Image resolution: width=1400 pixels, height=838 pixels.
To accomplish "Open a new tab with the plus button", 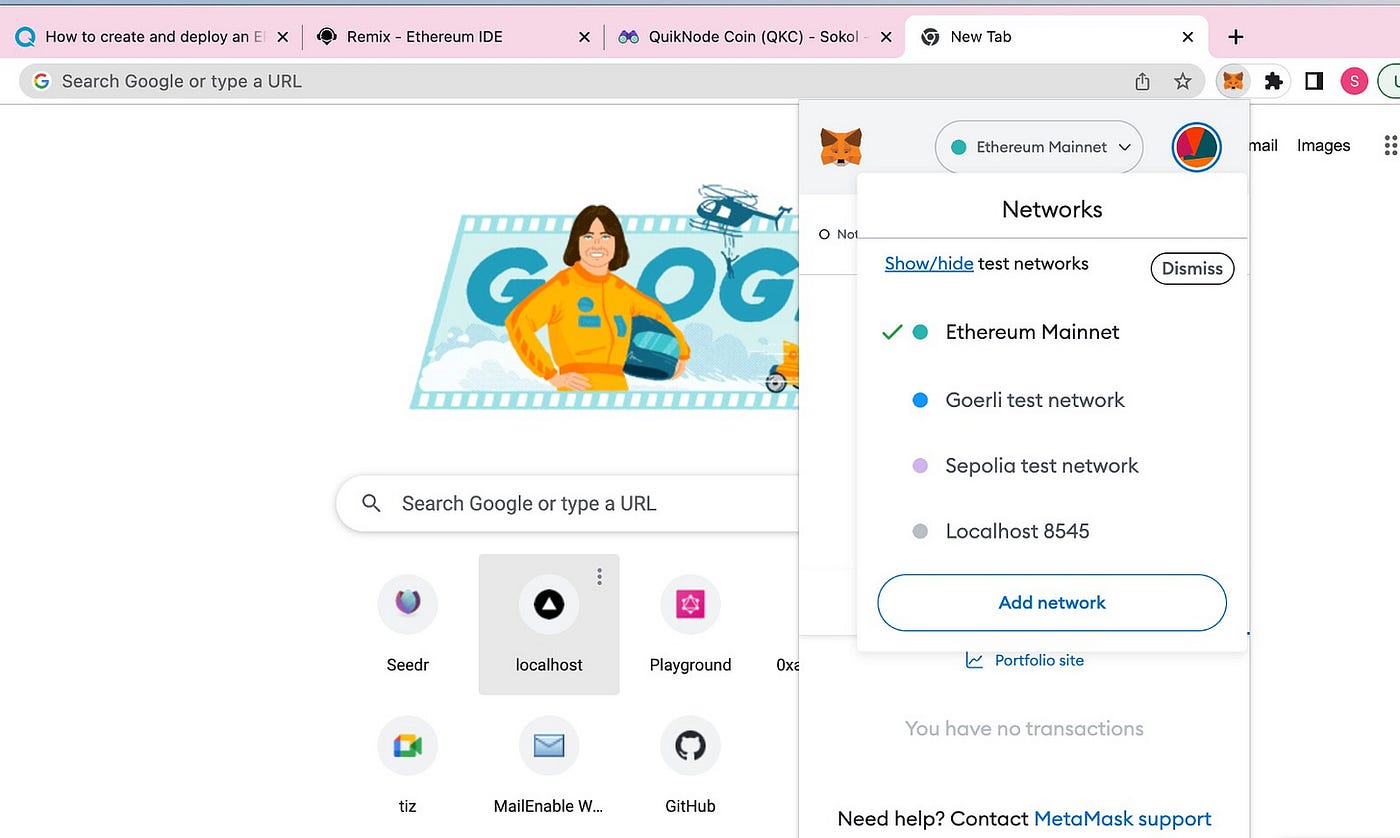I will point(1236,37).
